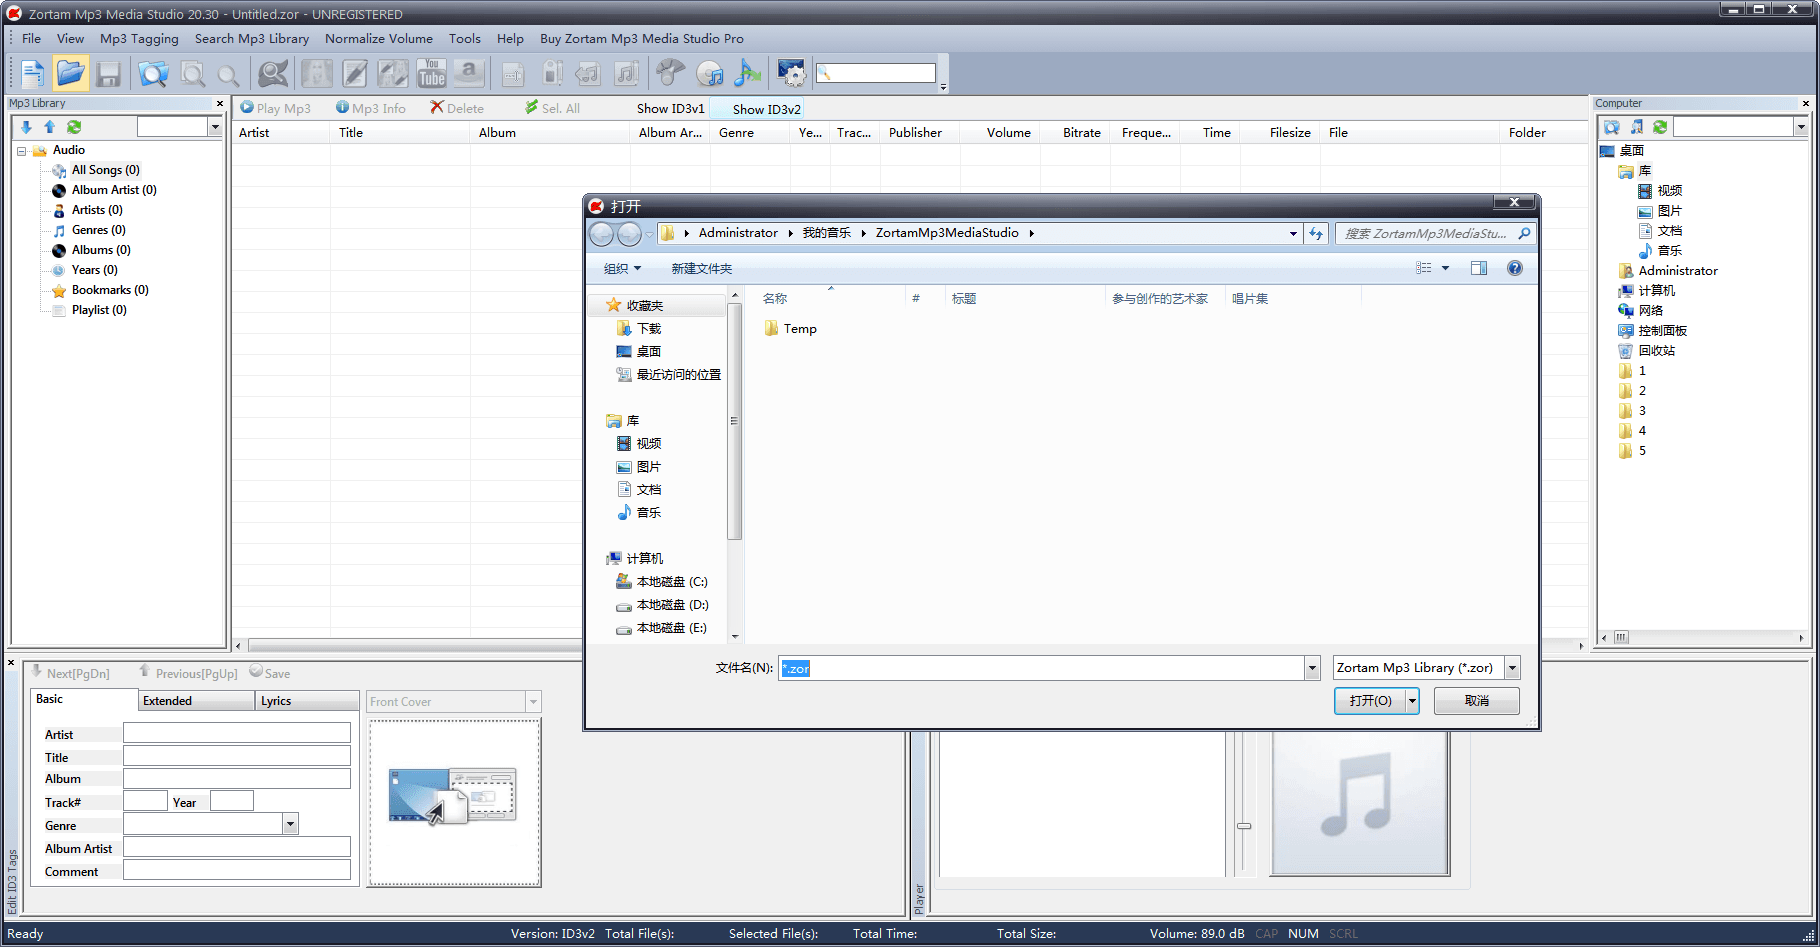
Task: Click the Play Mp3 button
Action: tap(276, 108)
